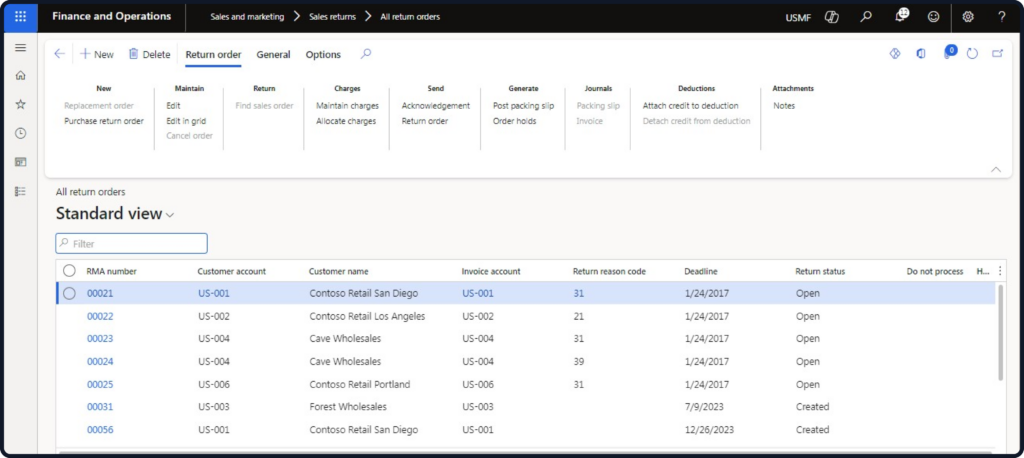The width and height of the screenshot is (1024, 458).
Task: Open RMA number 00031 link
Action: (x=100, y=406)
